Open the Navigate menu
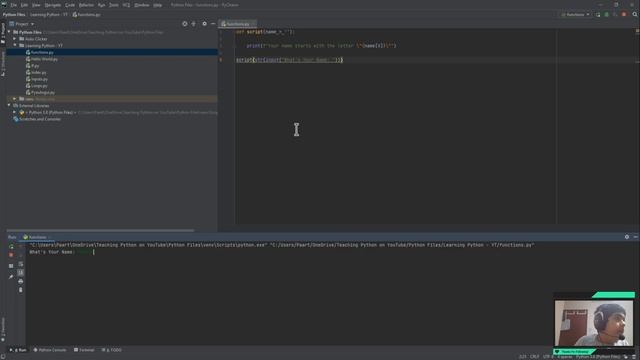 [x=53, y=5]
